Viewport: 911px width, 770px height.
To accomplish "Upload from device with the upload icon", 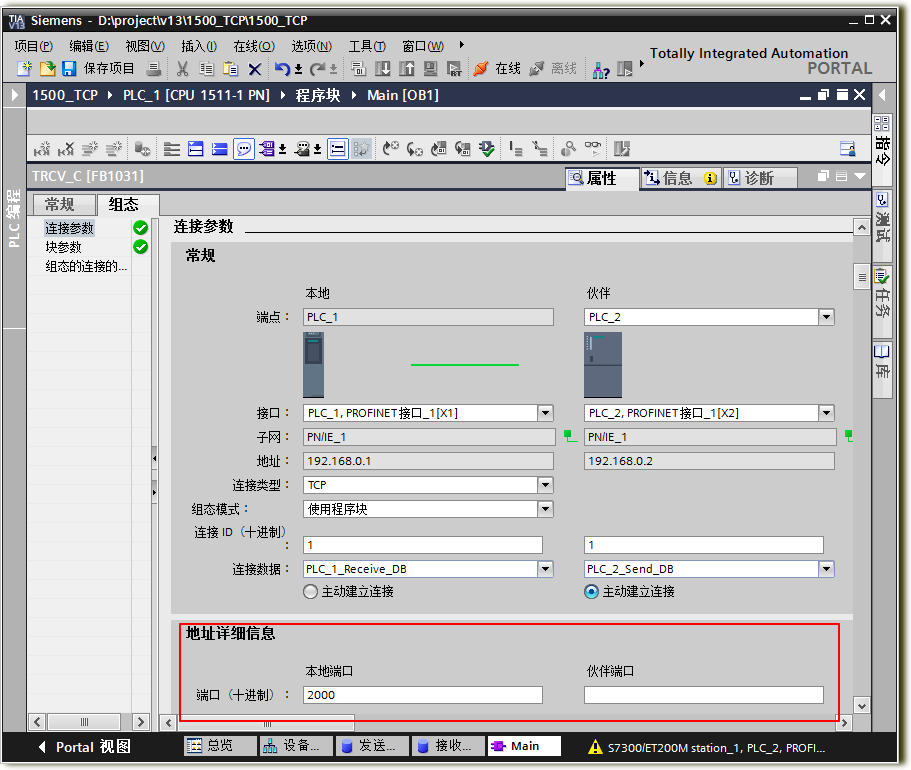I will tap(407, 69).
